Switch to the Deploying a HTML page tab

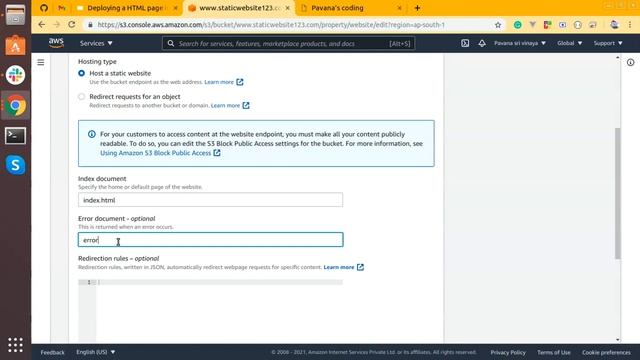click(127, 8)
